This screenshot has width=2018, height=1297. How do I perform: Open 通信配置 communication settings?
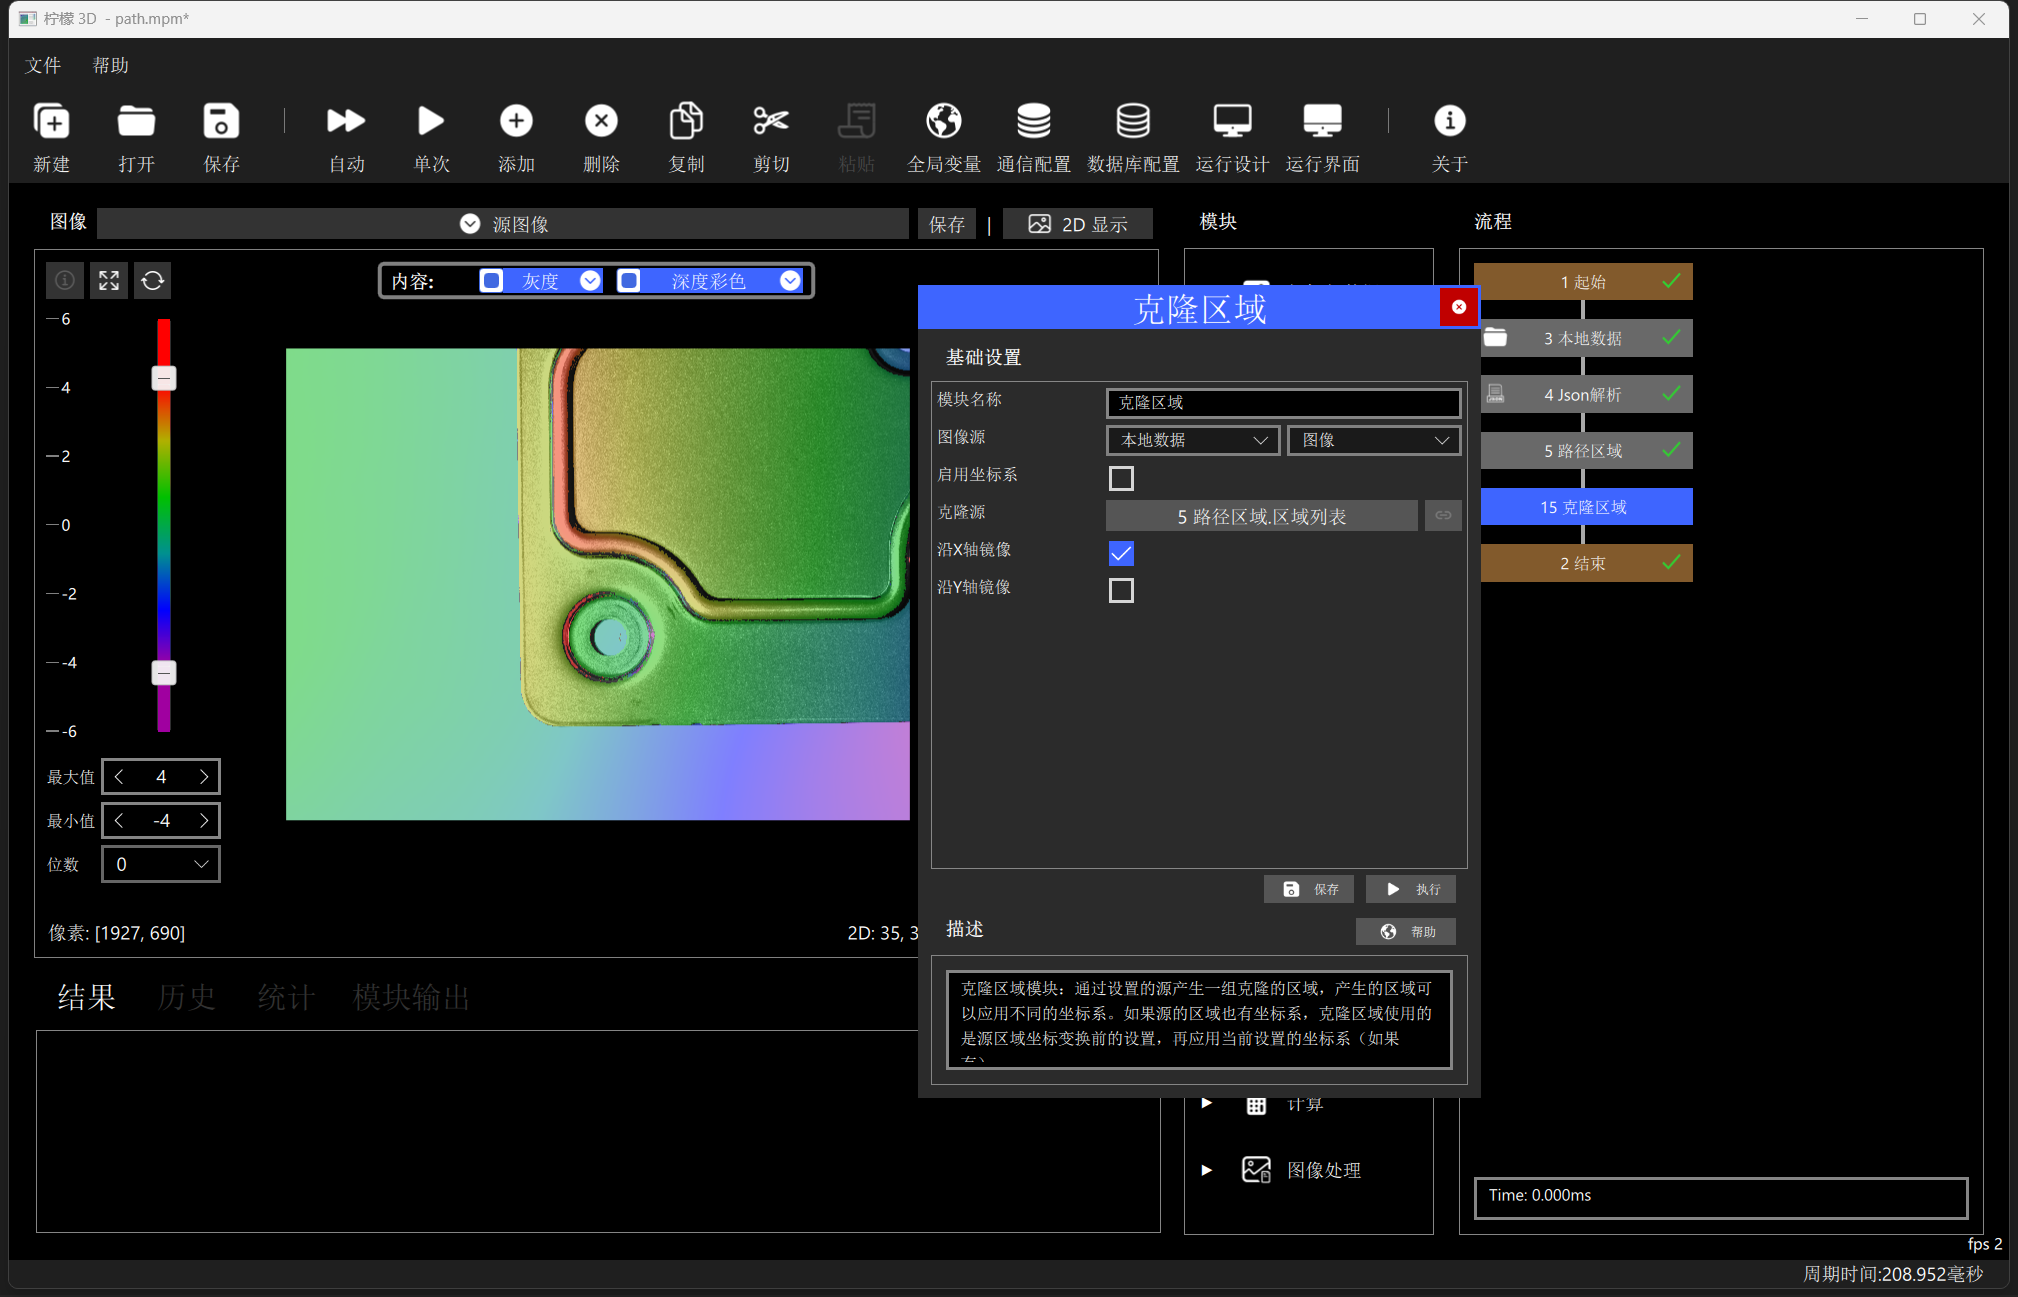point(1033,121)
